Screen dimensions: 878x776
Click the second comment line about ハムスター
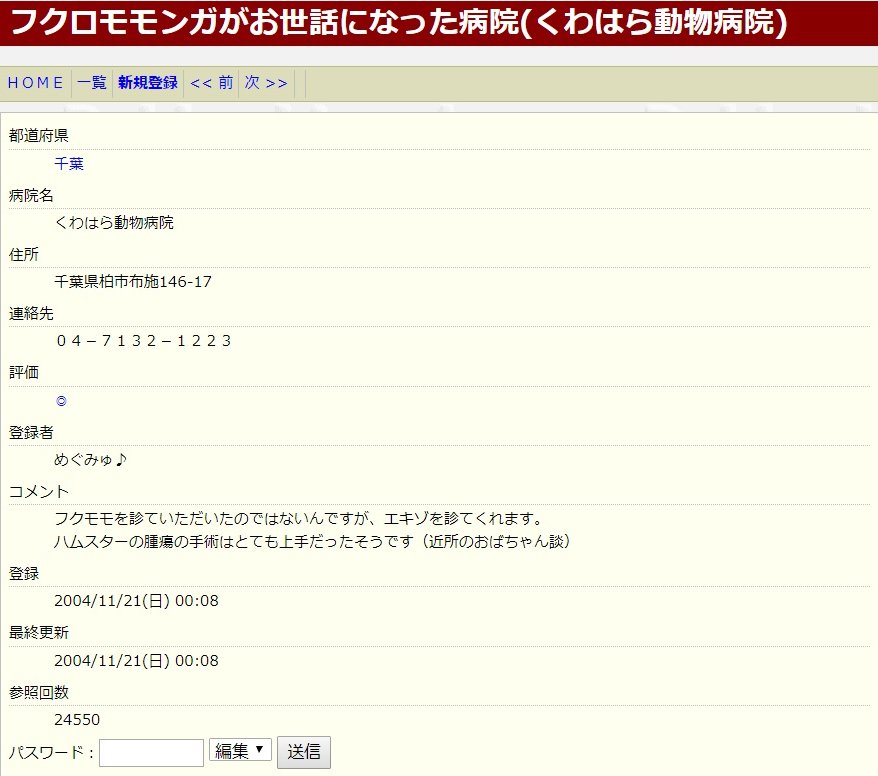coord(312,542)
